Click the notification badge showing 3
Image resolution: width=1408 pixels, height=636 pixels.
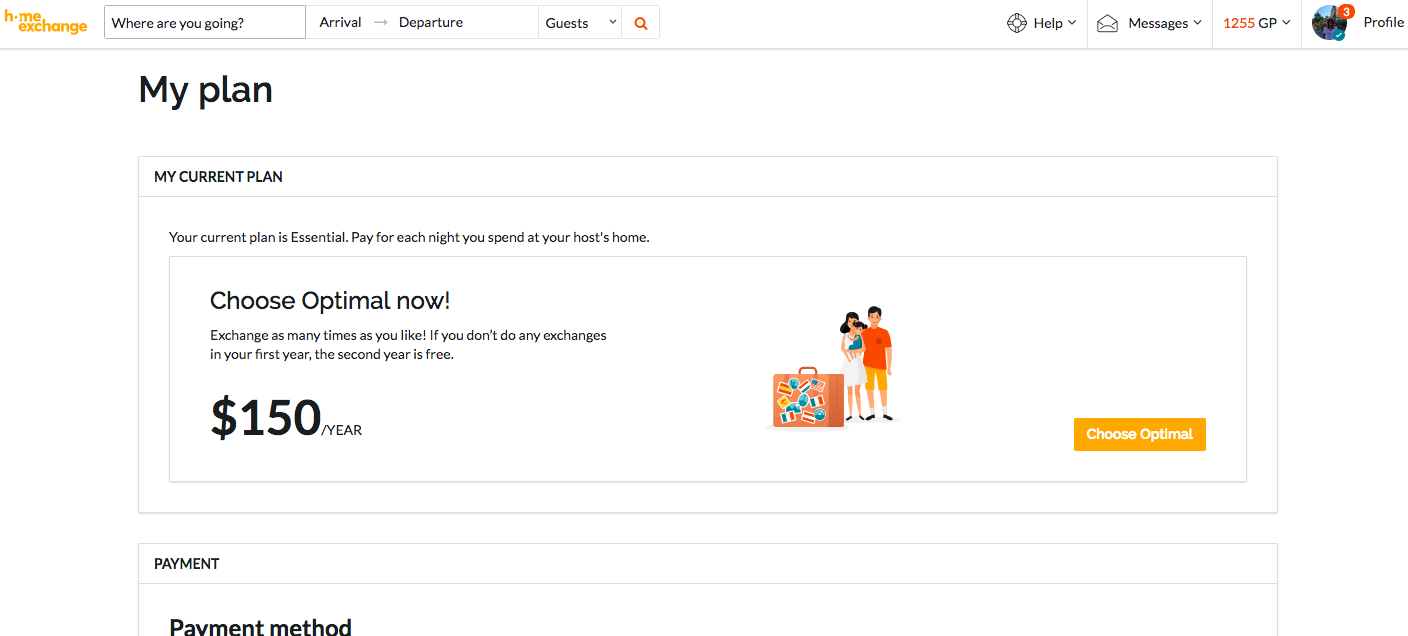pos(1346,12)
